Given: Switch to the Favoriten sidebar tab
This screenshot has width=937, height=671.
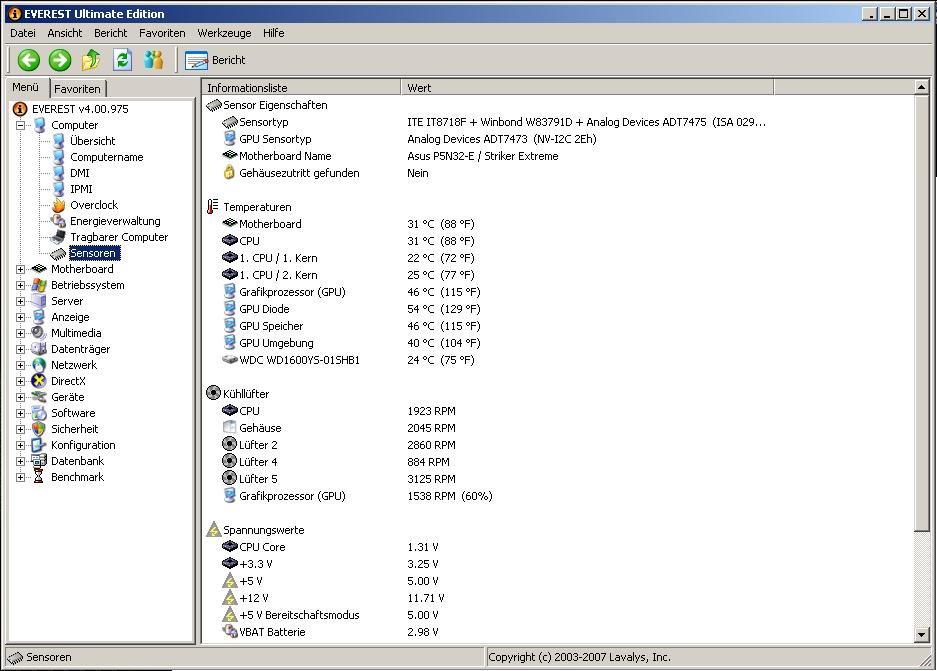Looking at the screenshot, I should [x=78, y=88].
